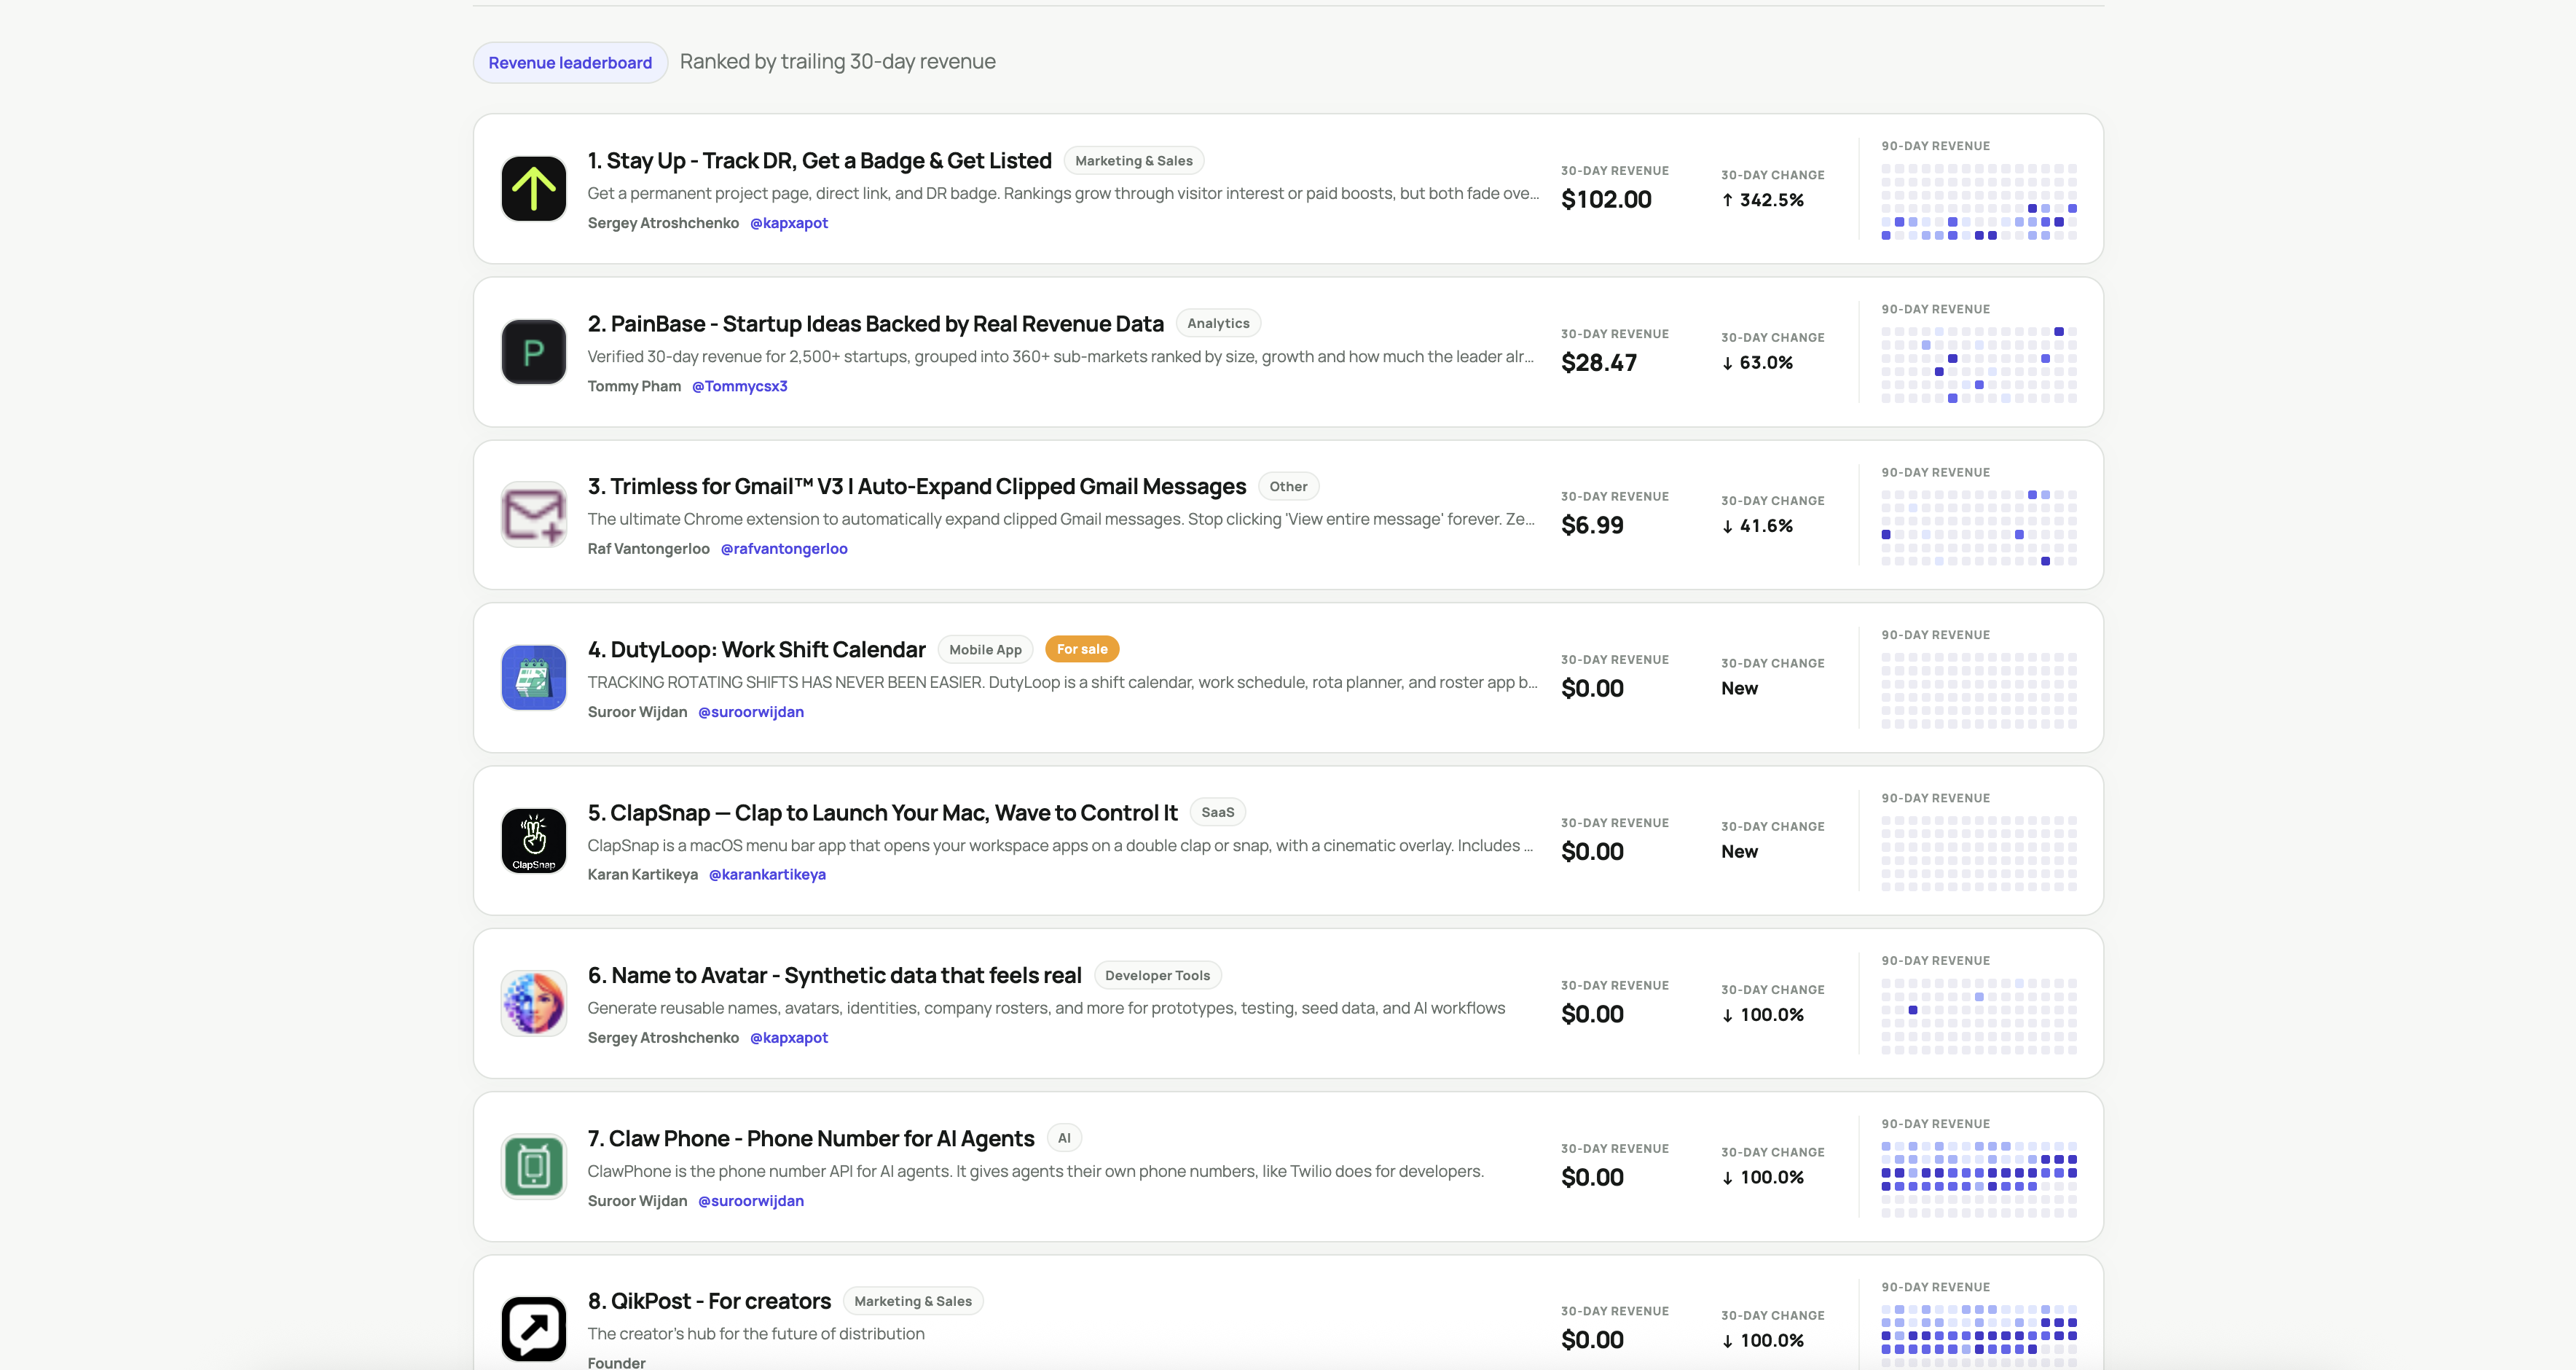Screen dimensions: 2576x1370
Task: Open QikPost - For creators title
Action: point(709,1301)
